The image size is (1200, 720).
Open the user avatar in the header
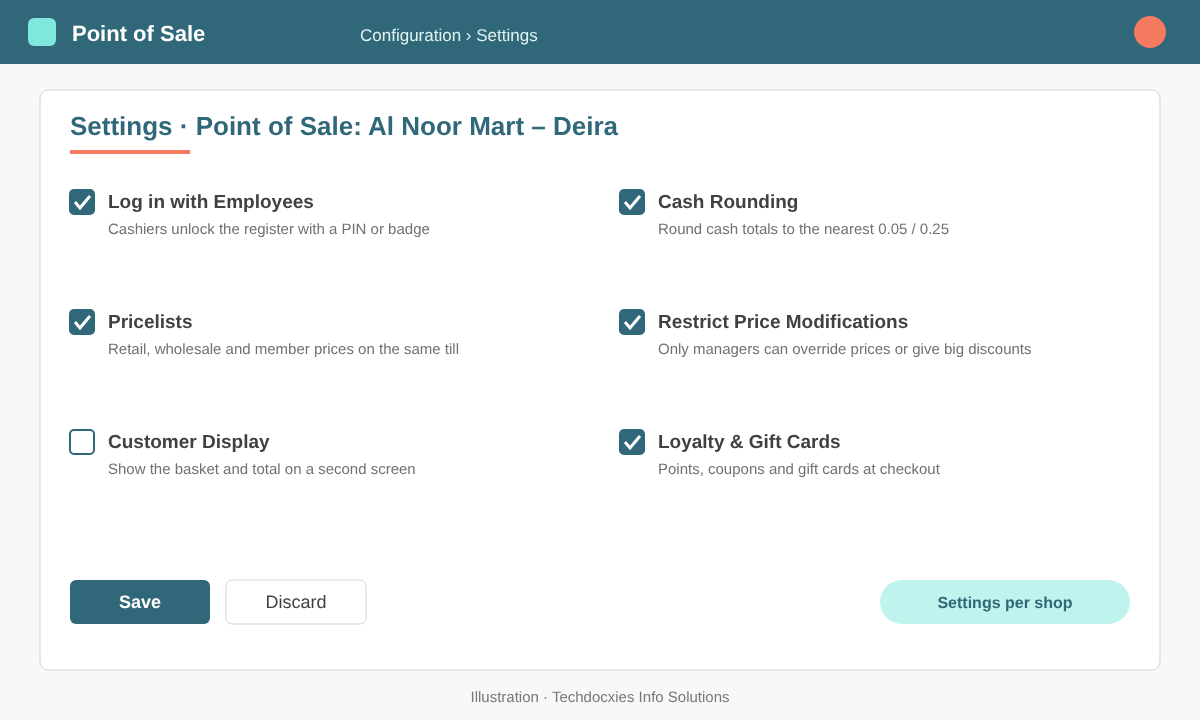coord(1150,32)
